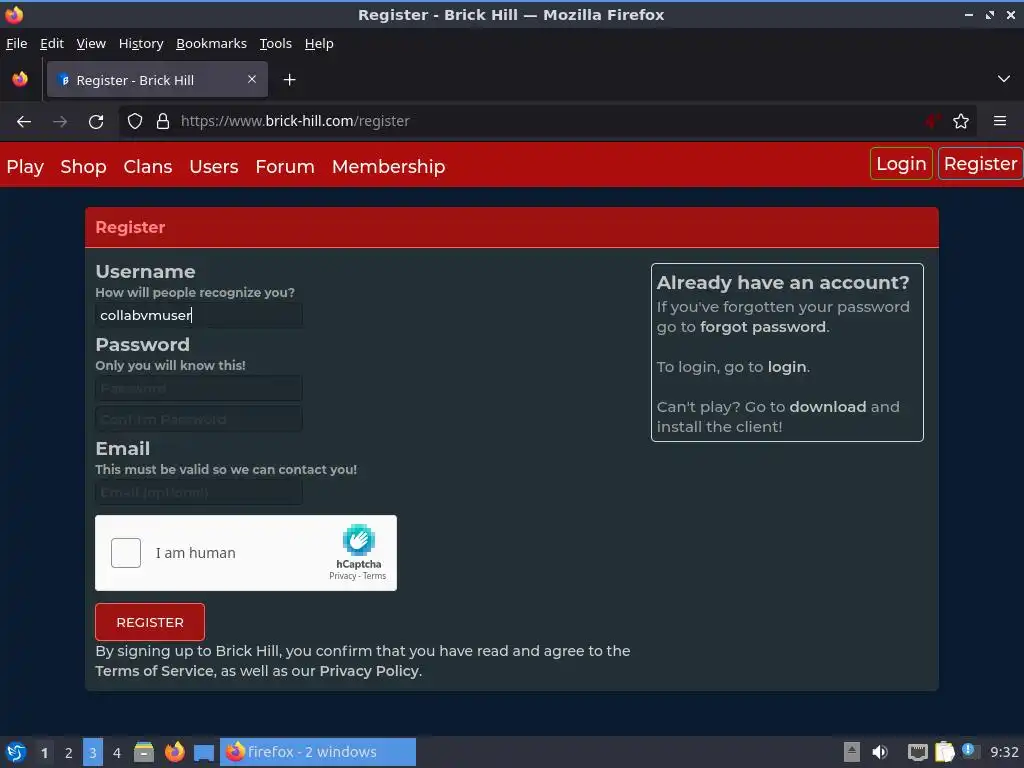The height and width of the screenshot is (768, 1024).
Task: Open the Privacy Policy link
Action: [x=369, y=671]
